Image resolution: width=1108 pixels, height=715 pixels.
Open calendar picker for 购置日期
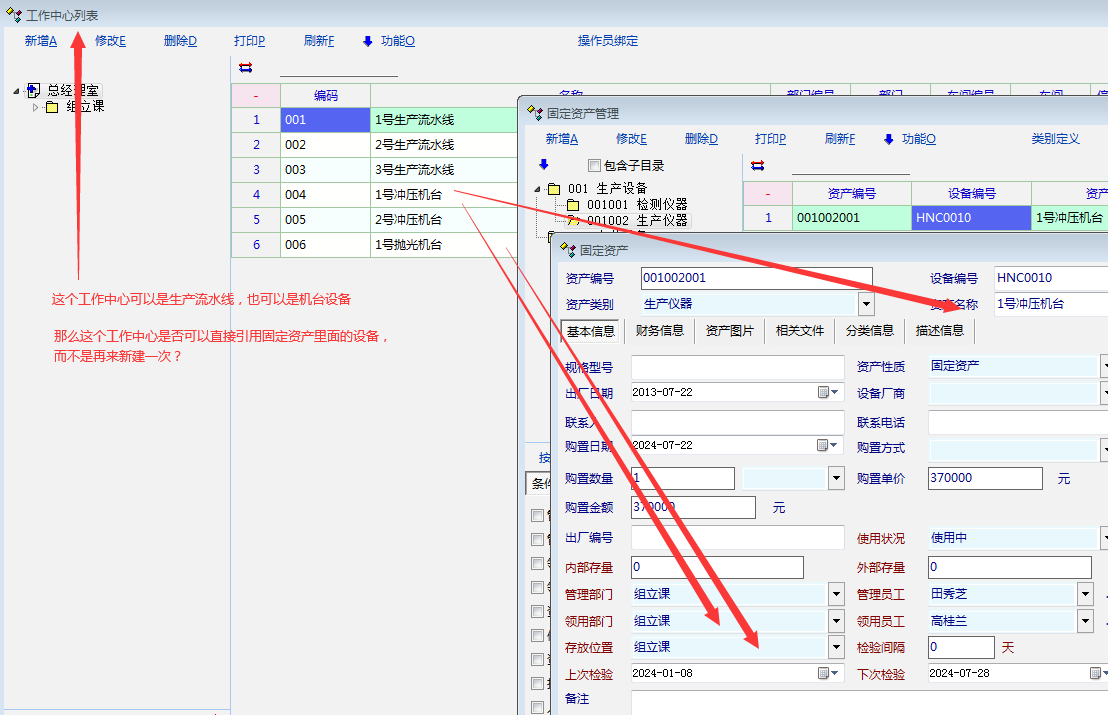[824, 445]
